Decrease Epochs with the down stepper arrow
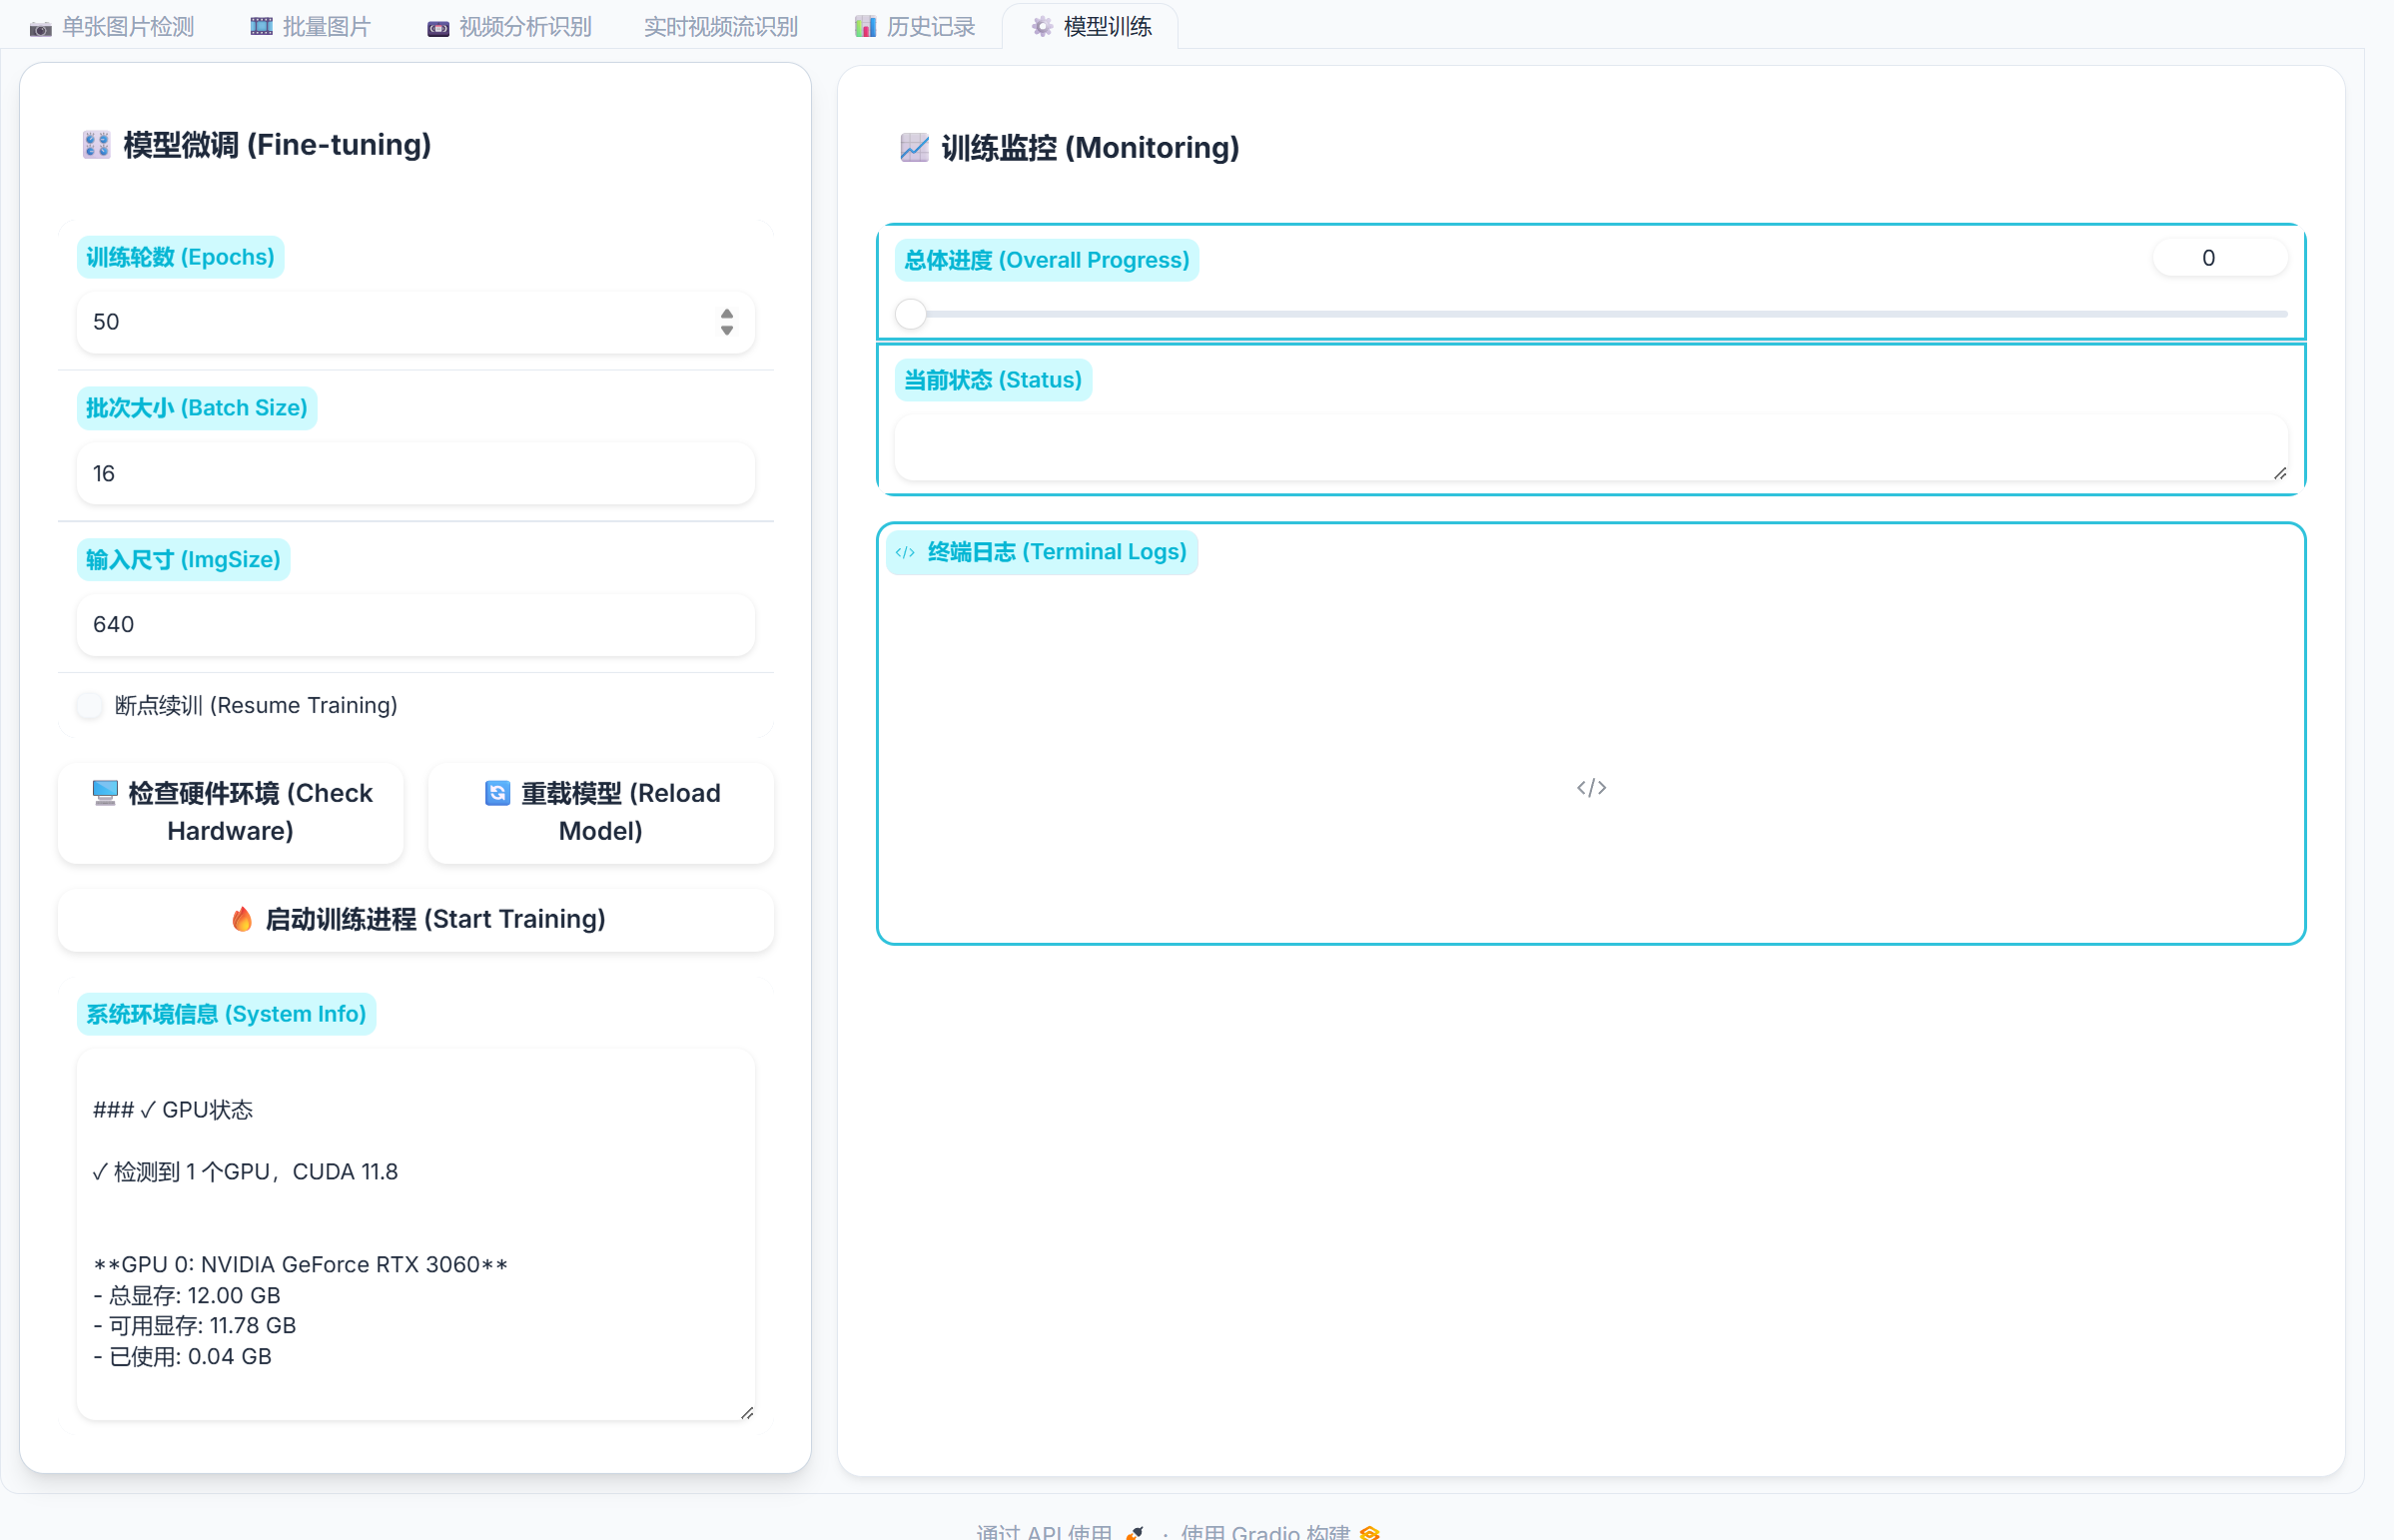 727,330
